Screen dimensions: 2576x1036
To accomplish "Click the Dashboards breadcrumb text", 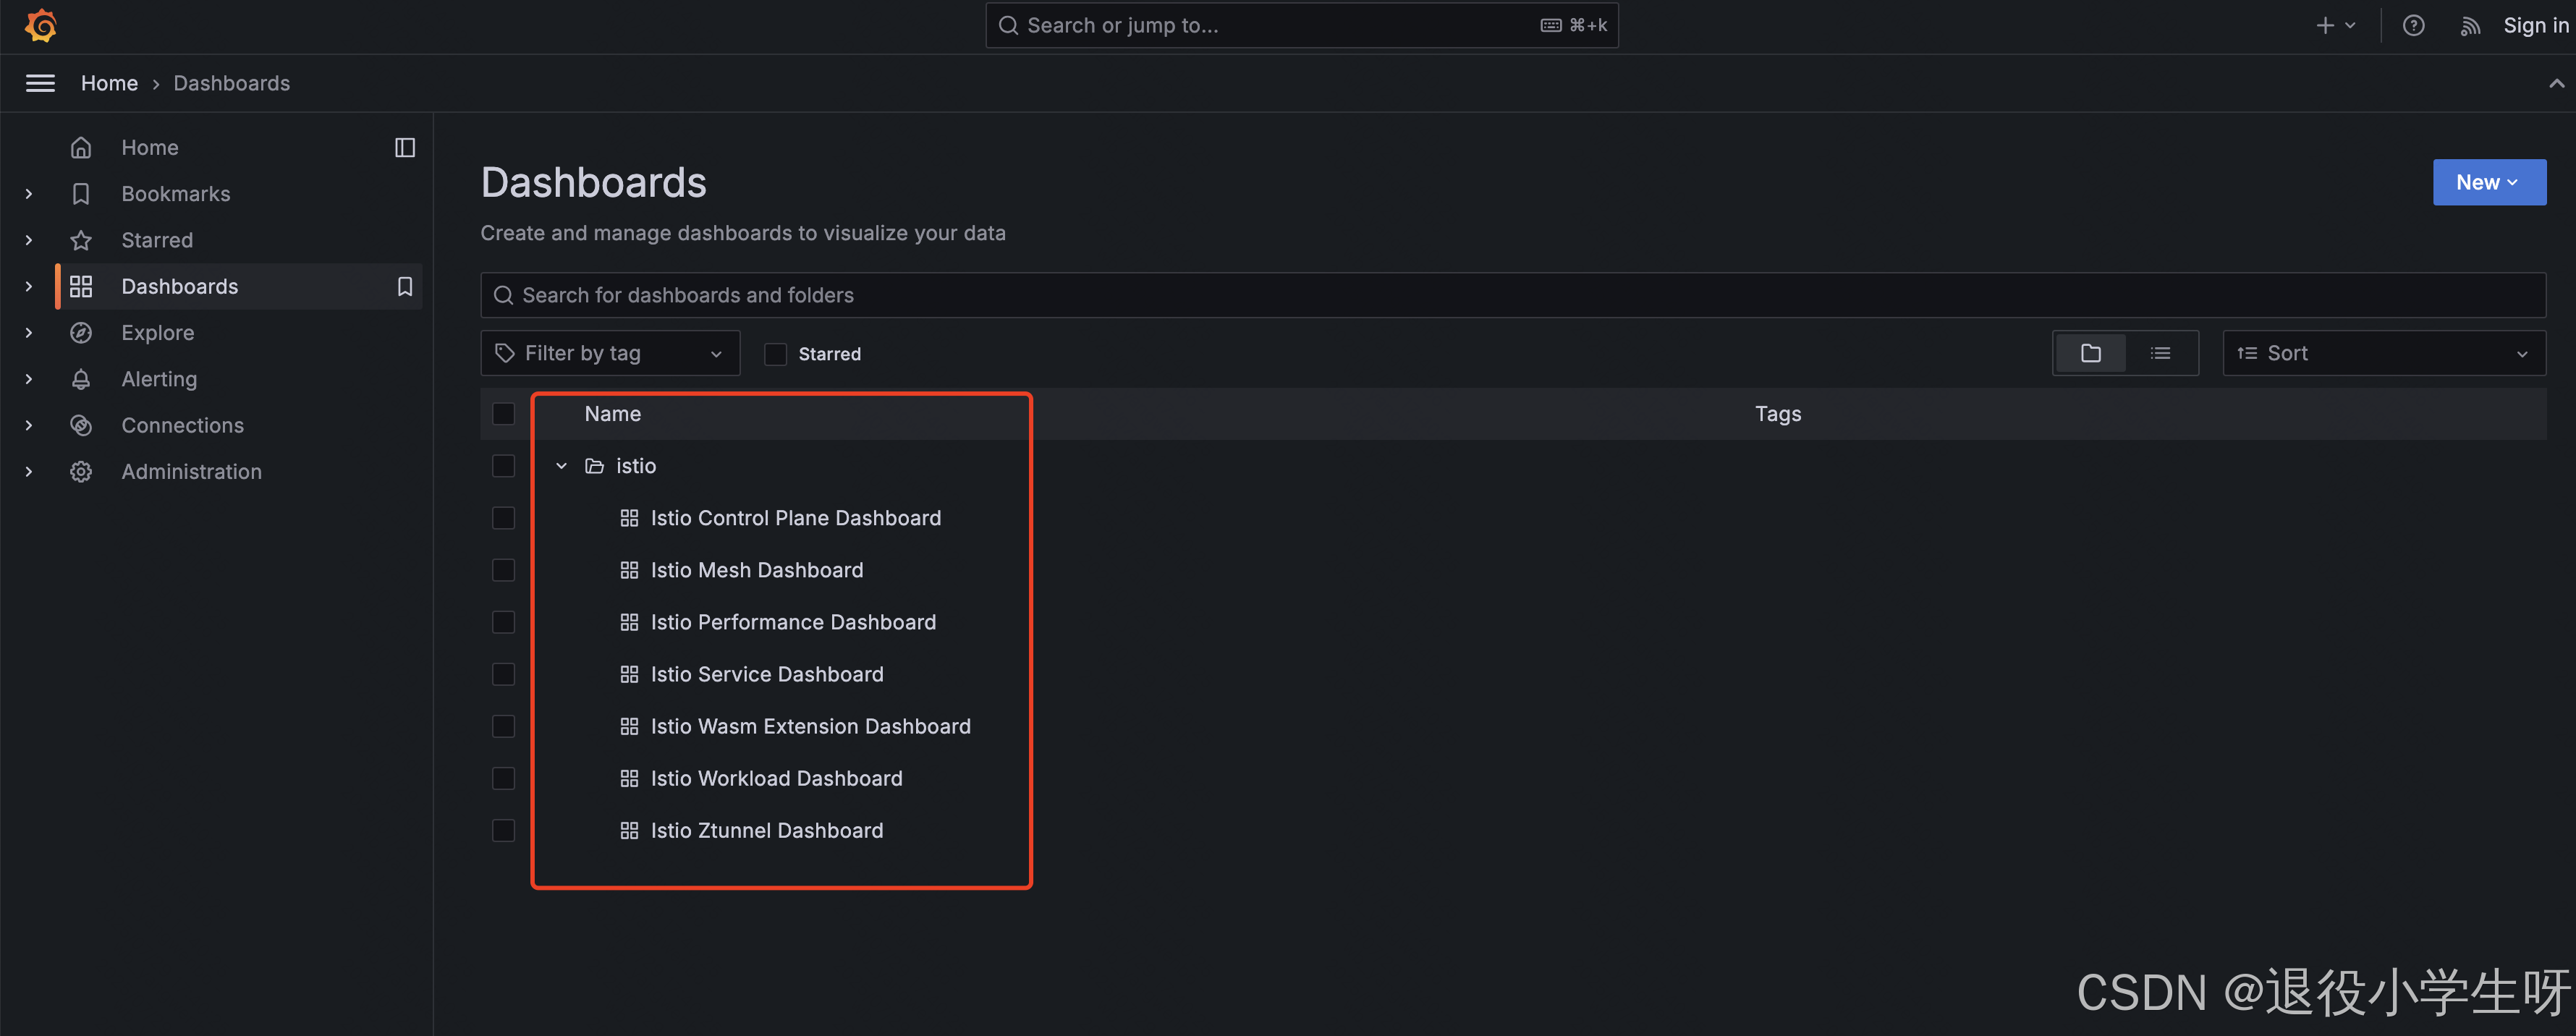I will click(x=232, y=83).
